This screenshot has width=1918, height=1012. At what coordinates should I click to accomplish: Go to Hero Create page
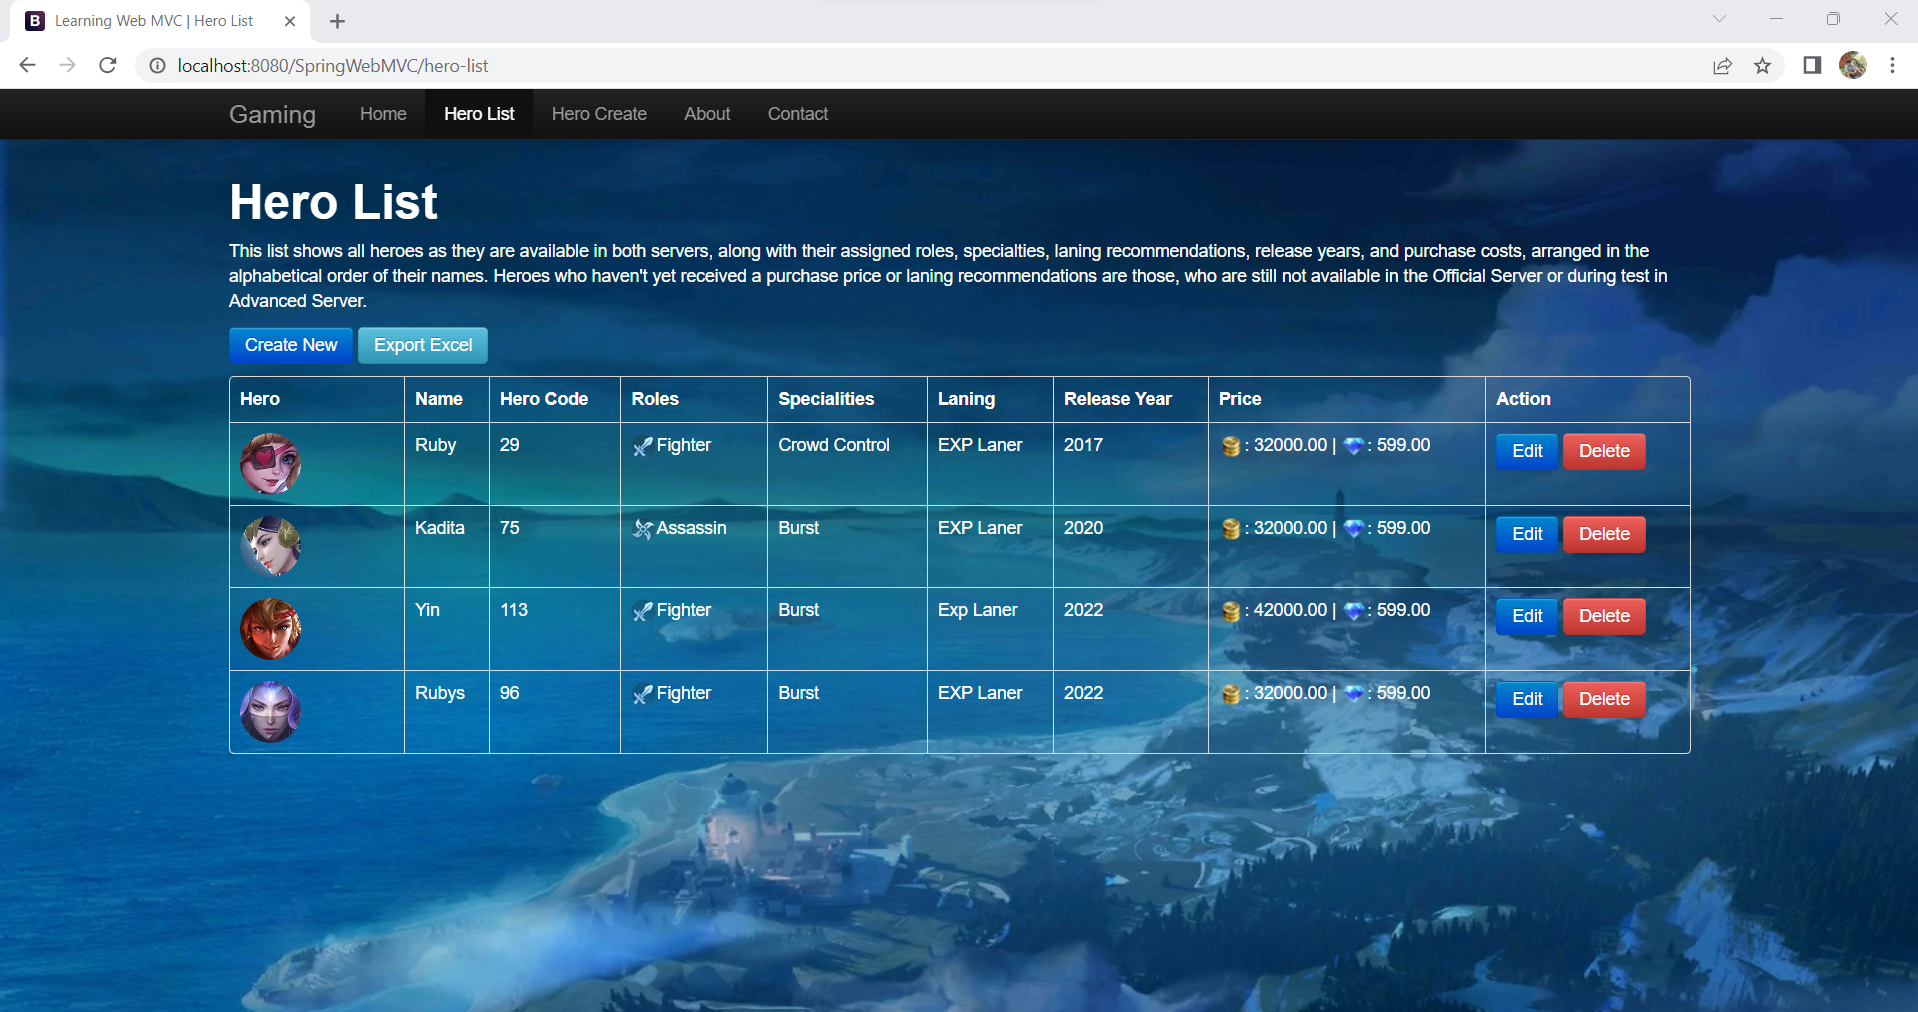click(x=599, y=114)
